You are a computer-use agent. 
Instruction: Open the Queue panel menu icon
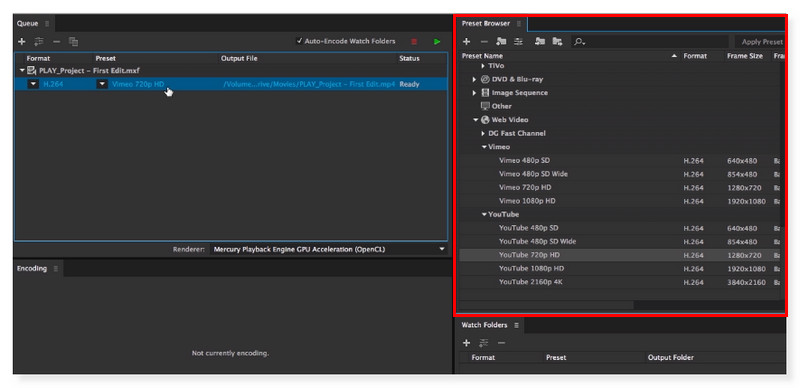pyautogui.click(x=47, y=23)
